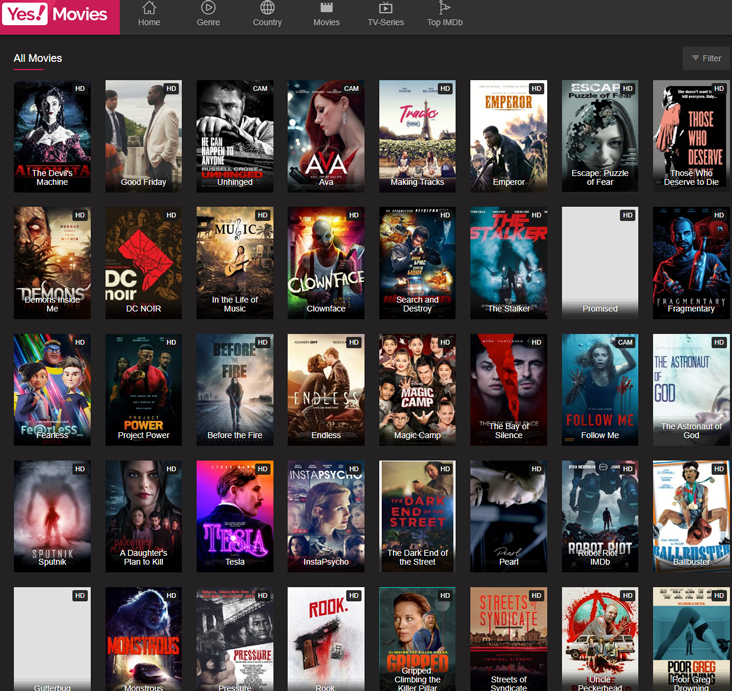Open the Monstrous poster
This screenshot has width=732, height=691.
click(144, 639)
